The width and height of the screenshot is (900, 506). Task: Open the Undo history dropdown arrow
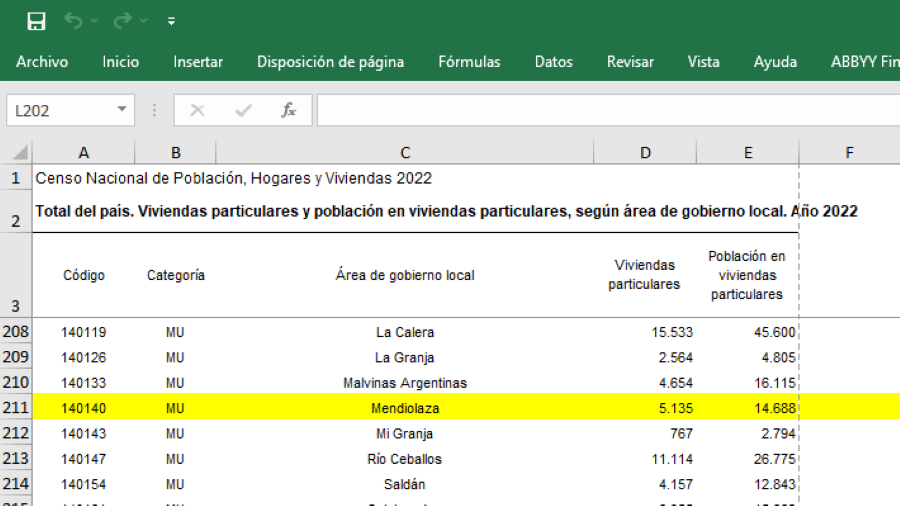[x=95, y=21]
